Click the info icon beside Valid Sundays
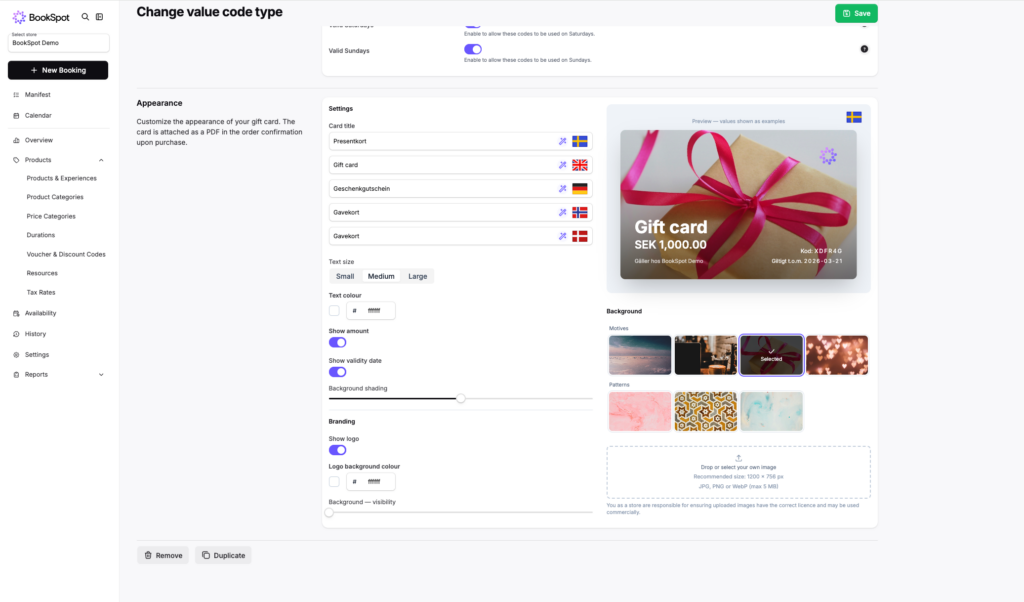The image size is (1024, 602). (864, 49)
